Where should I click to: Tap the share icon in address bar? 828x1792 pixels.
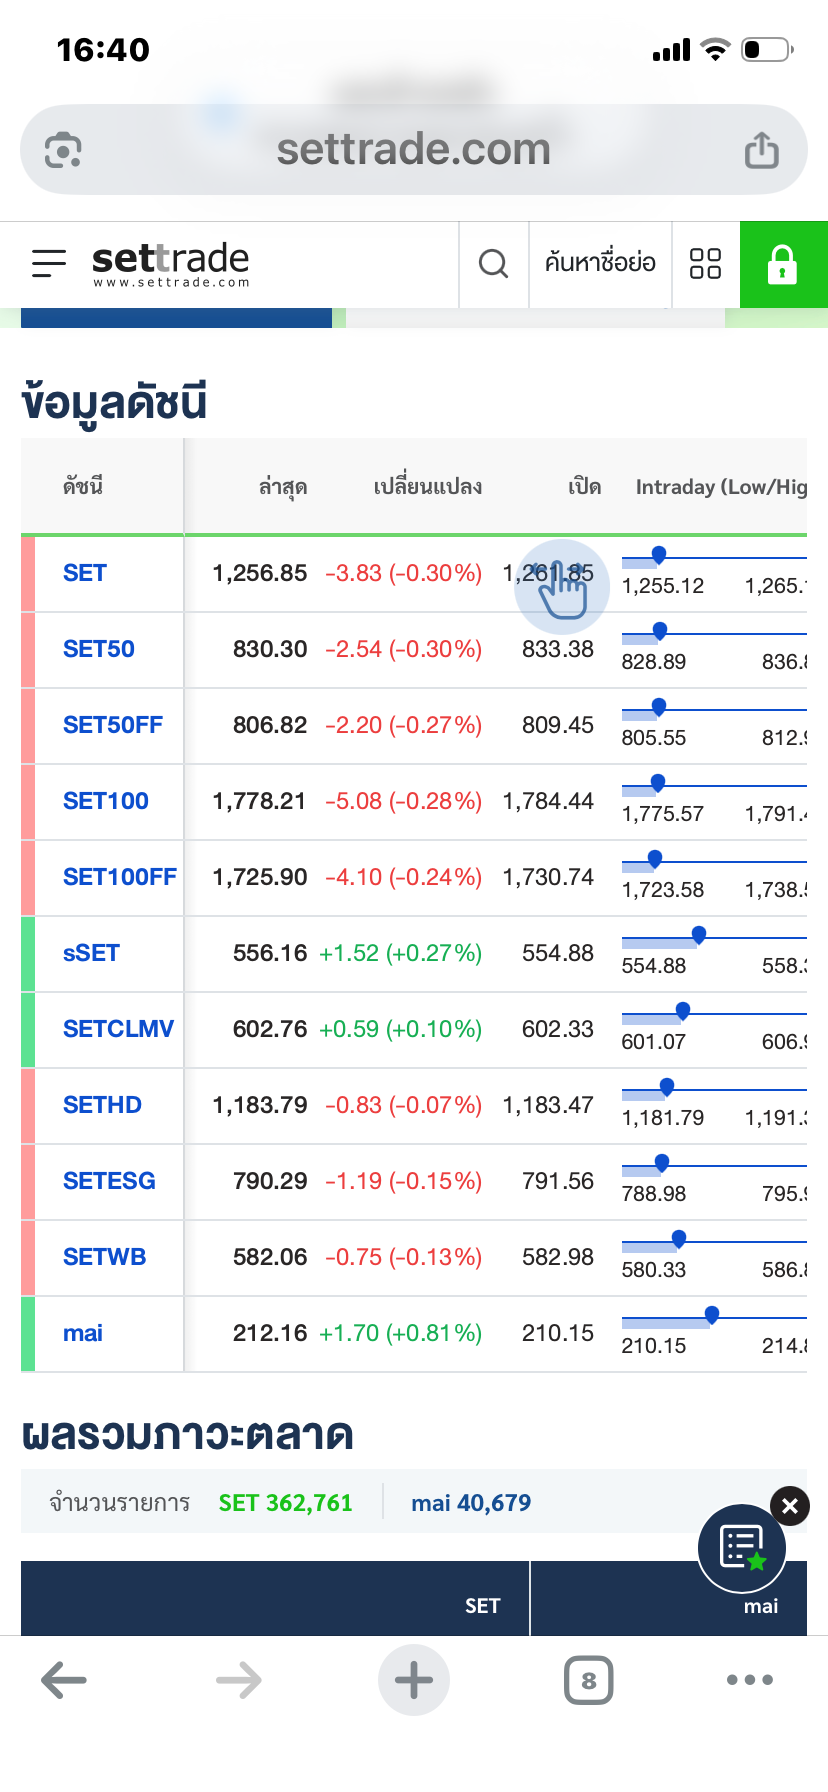pos(761,151)
